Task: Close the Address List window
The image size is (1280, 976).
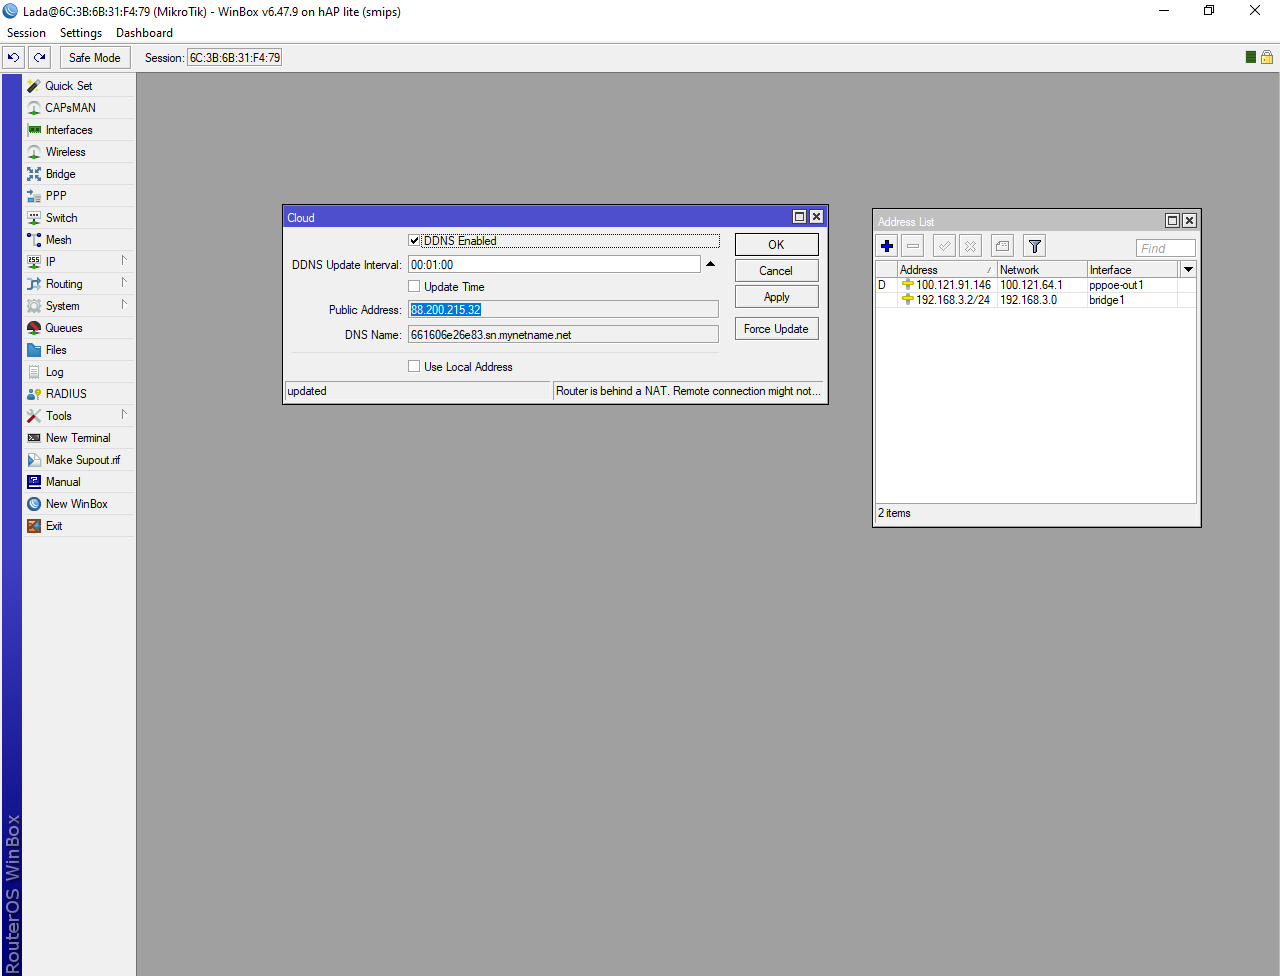Action: 1190,221
